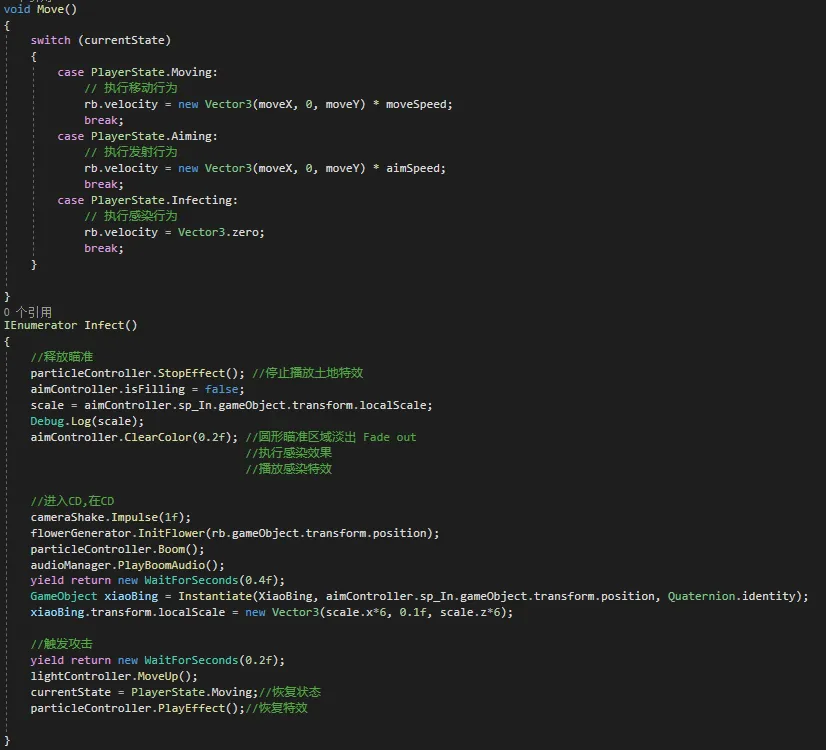This screenshot has height=750, width=826.
Task: Click the 'case PlayerState.Infecting:' line
Action: (148, 200)
